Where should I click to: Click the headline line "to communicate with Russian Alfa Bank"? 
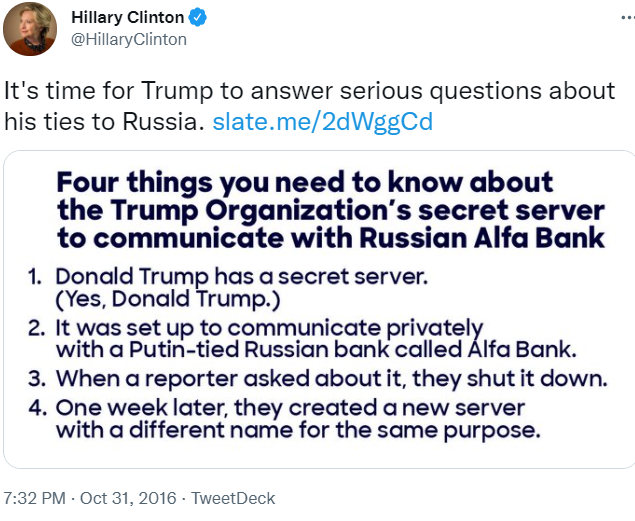coord(331,238)
